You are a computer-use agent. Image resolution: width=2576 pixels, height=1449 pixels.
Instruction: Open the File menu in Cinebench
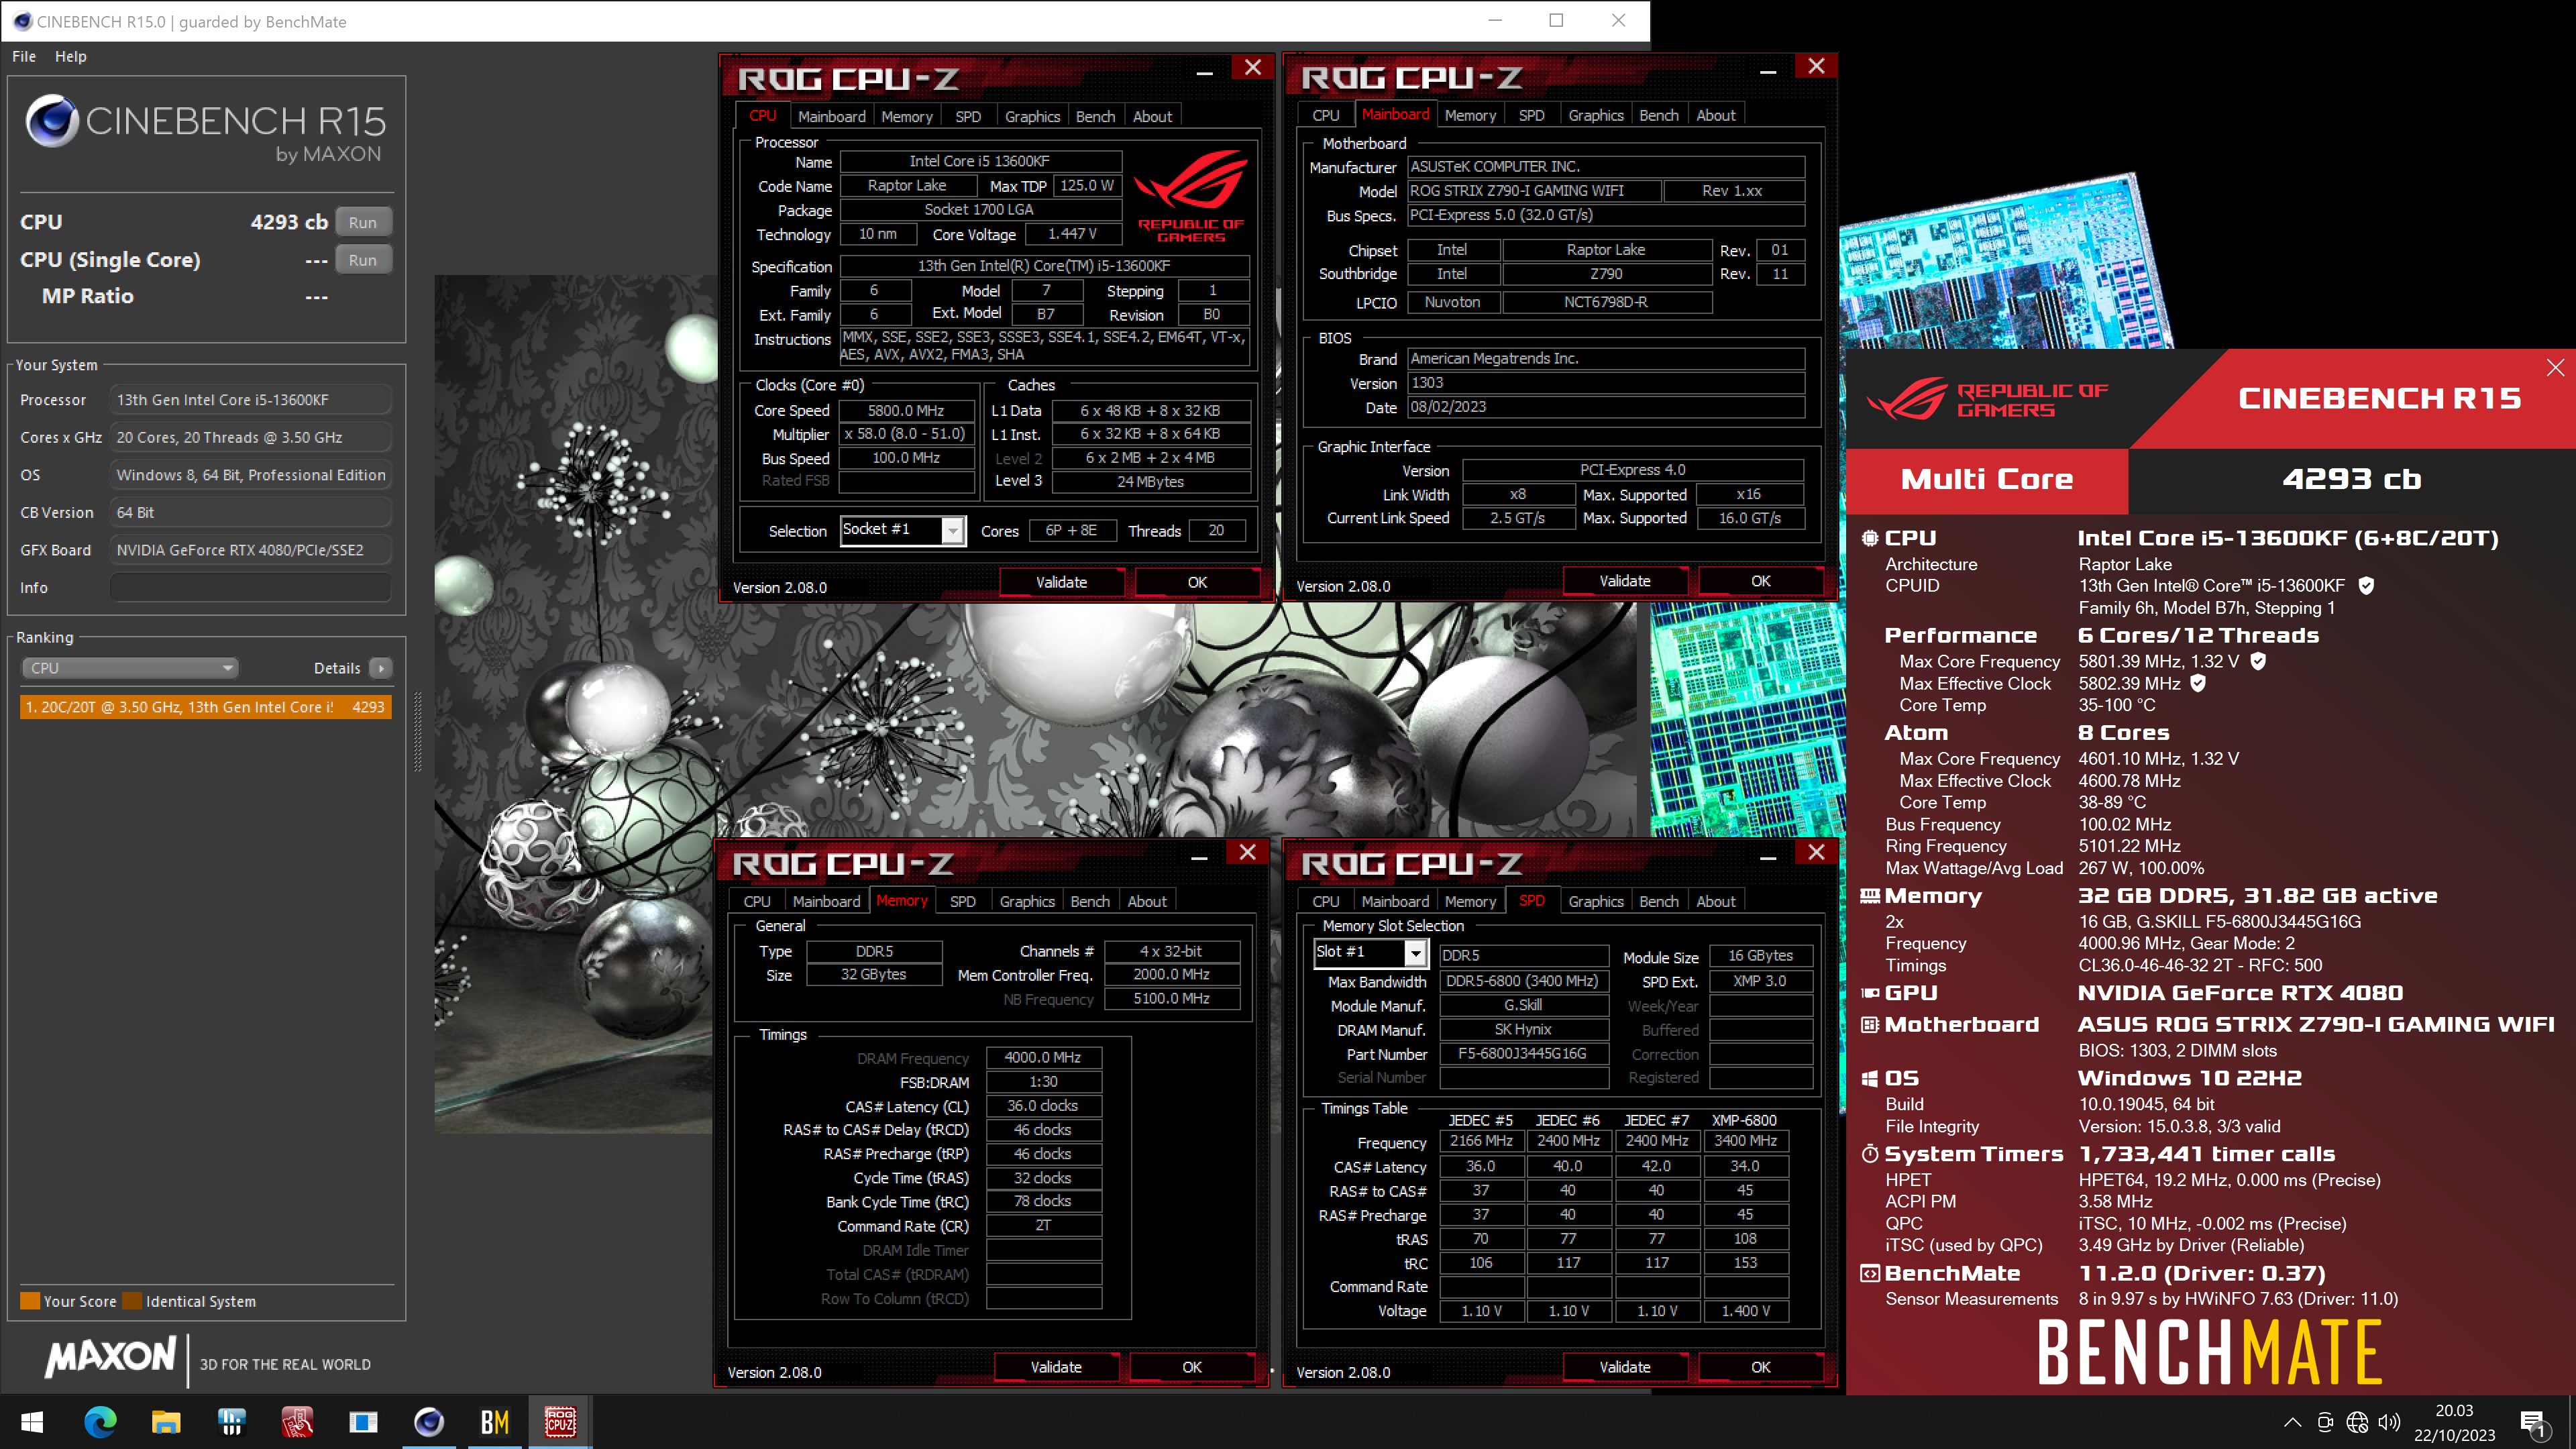(24, 56)
